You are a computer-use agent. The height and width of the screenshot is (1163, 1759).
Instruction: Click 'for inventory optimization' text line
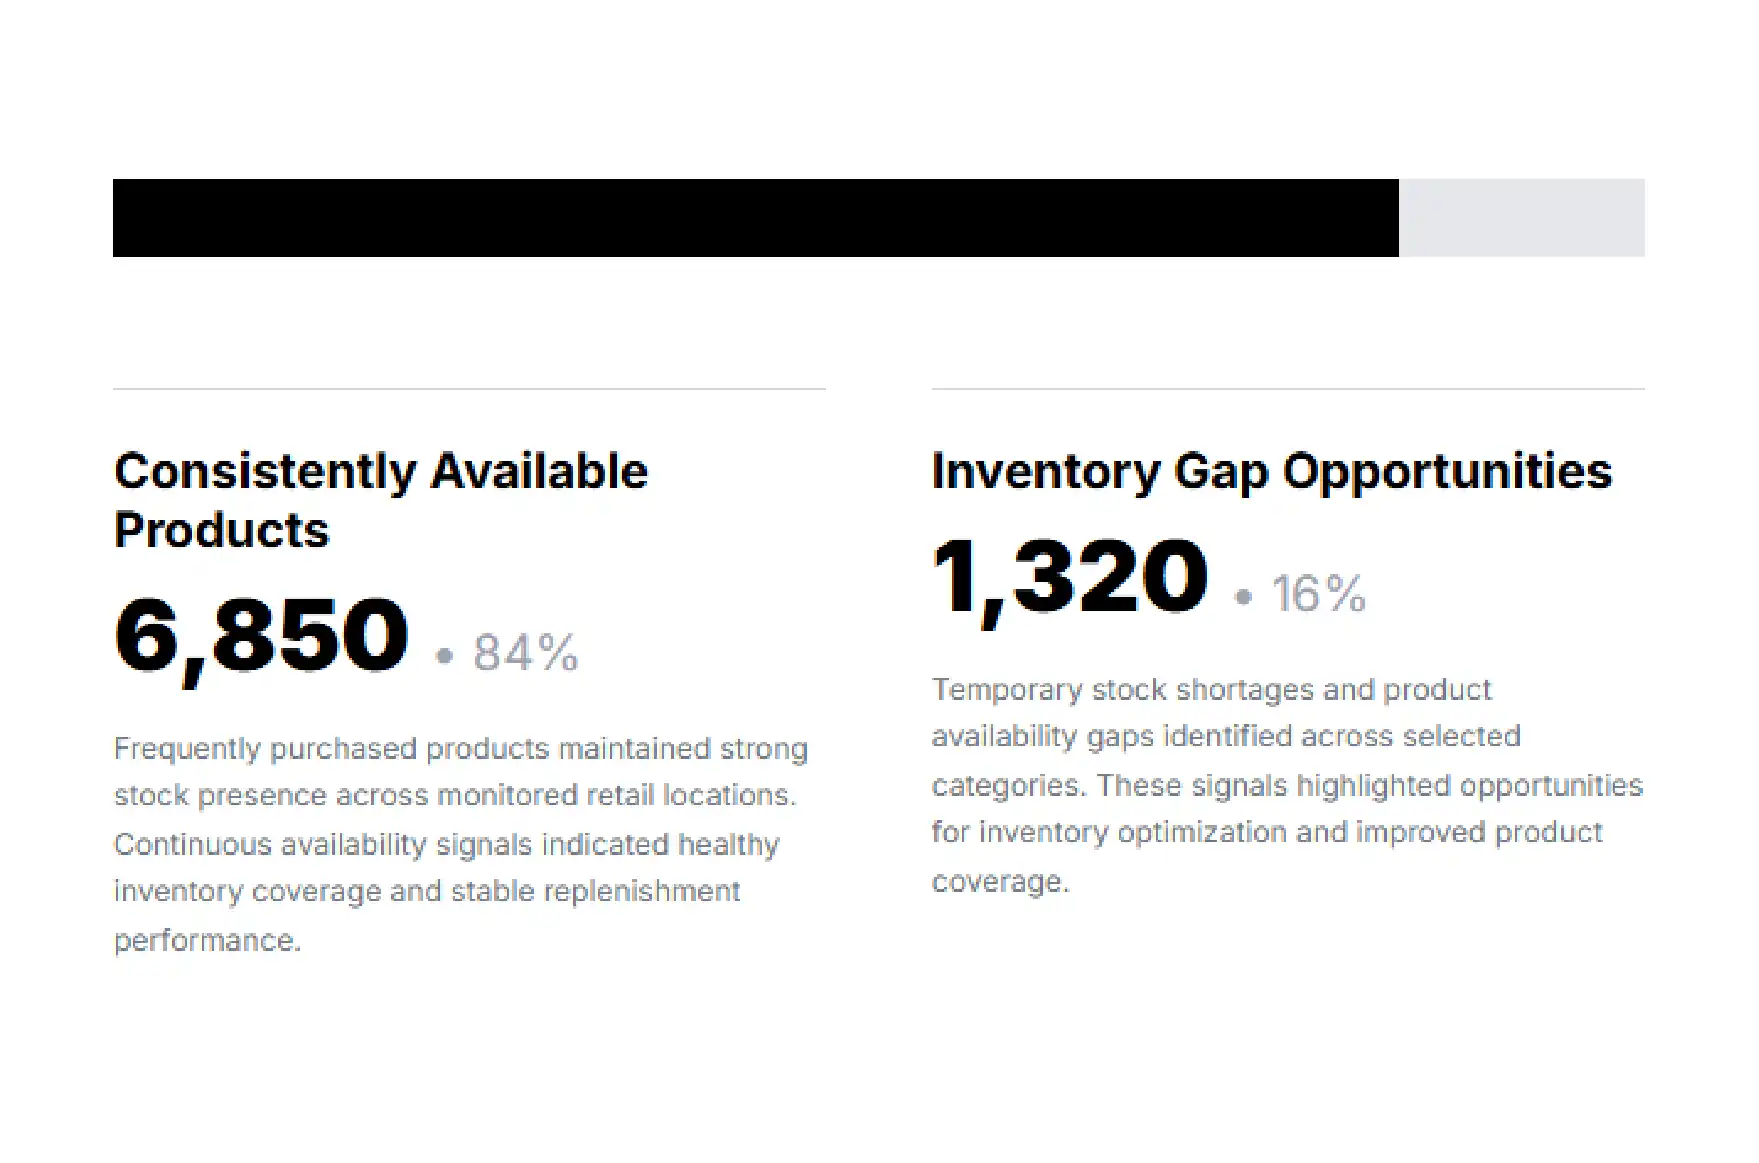coord(1267,833)
